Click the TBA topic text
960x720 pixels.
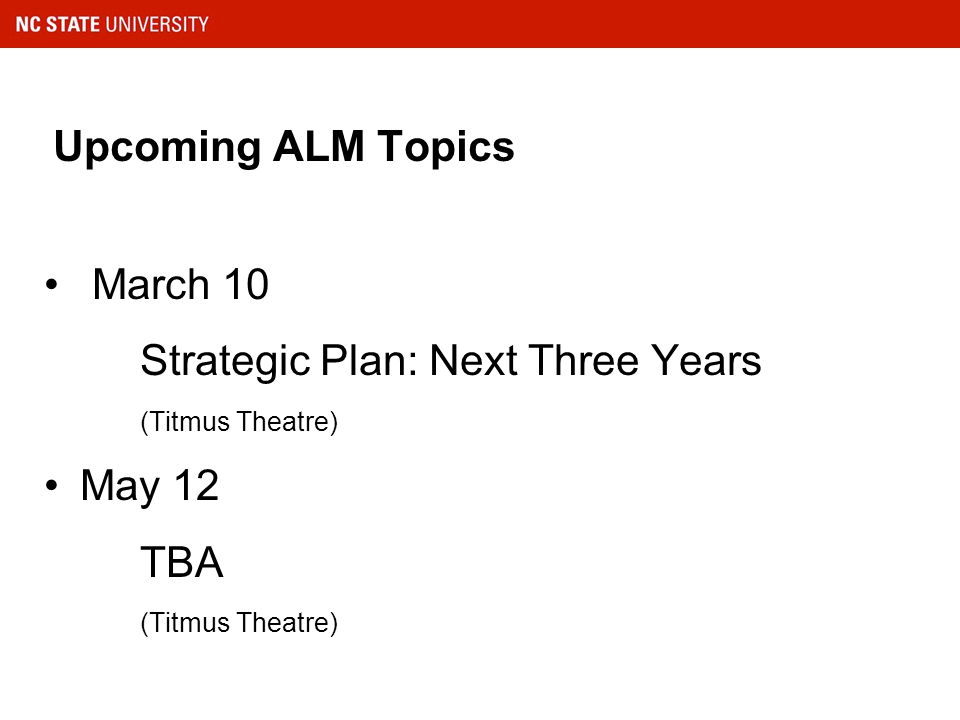(182, 562)
